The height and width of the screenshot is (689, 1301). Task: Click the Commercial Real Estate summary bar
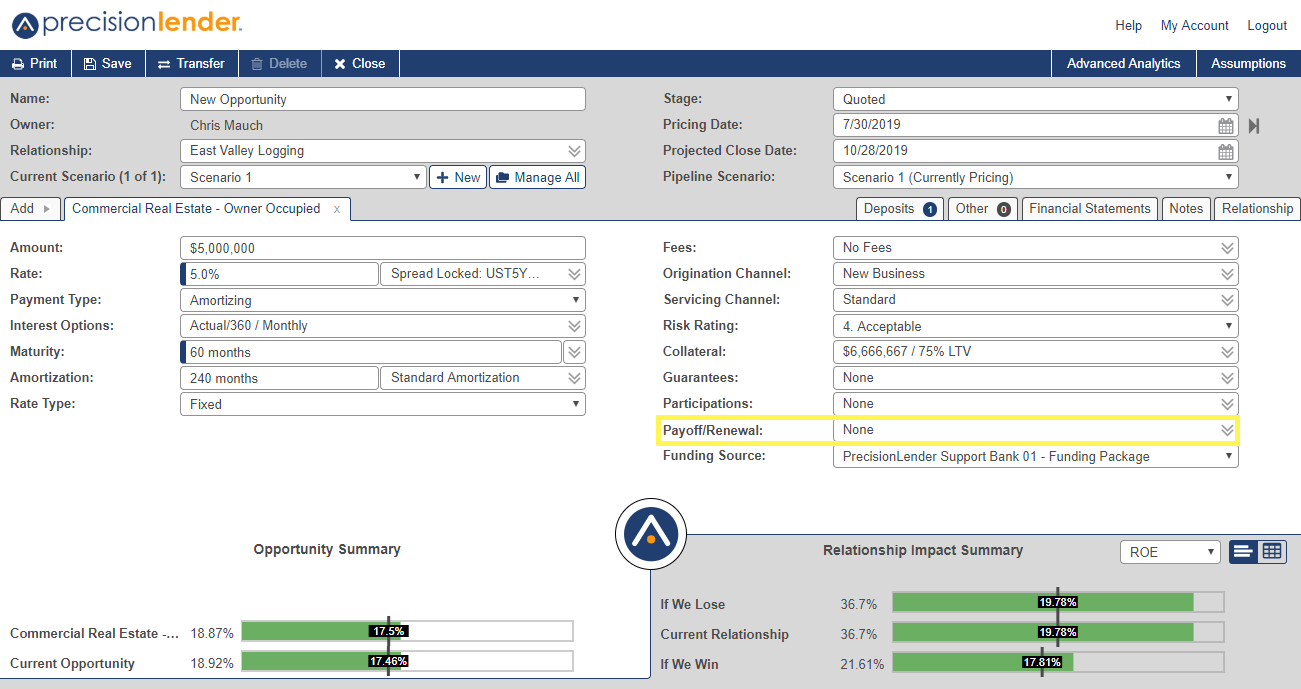click(x=407, y=631)
